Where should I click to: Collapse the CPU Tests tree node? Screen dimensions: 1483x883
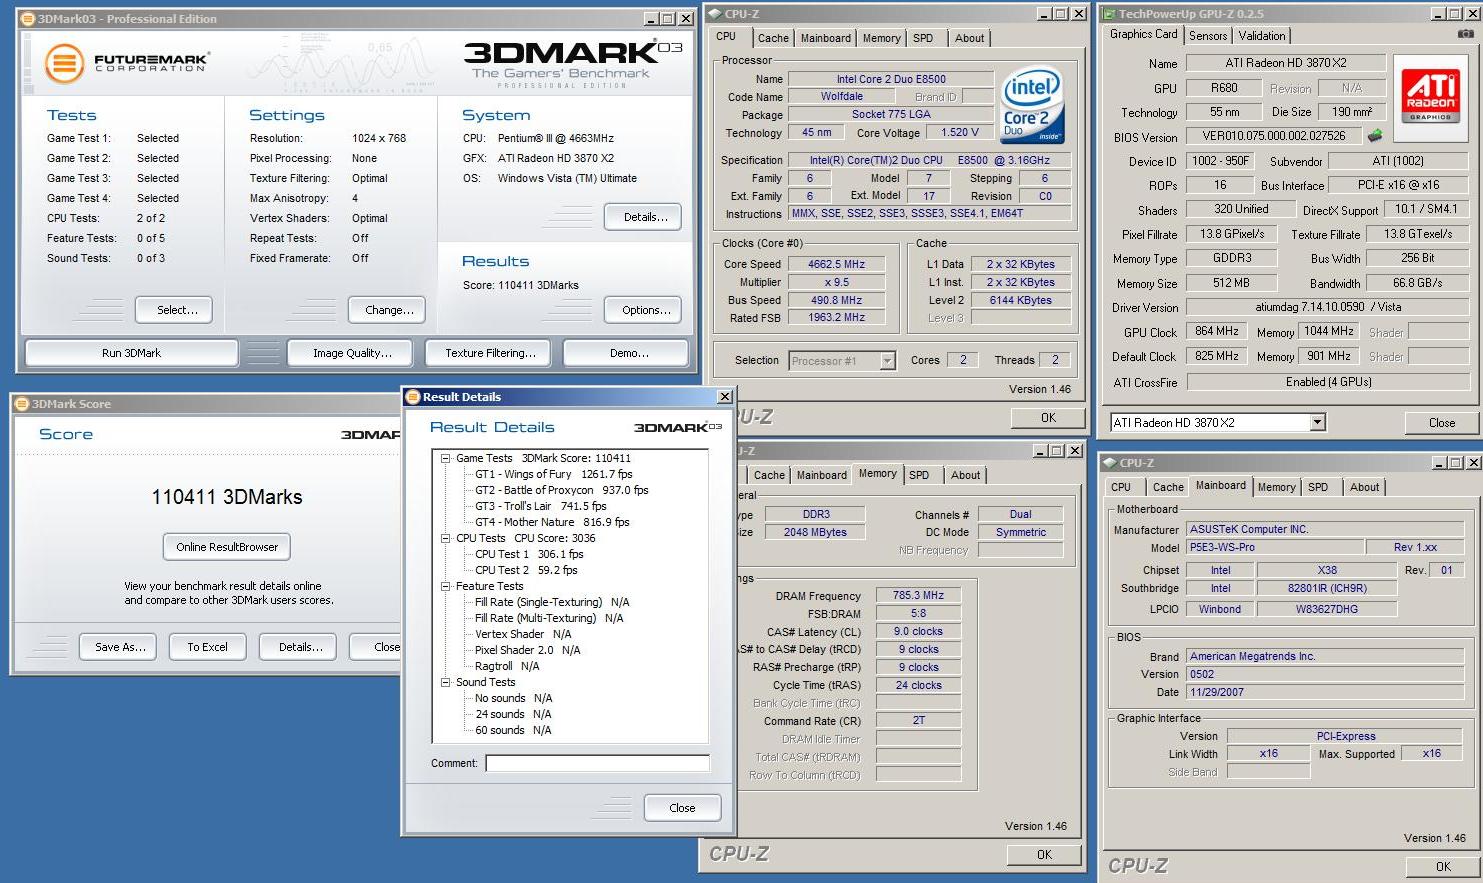click(446, 538)
